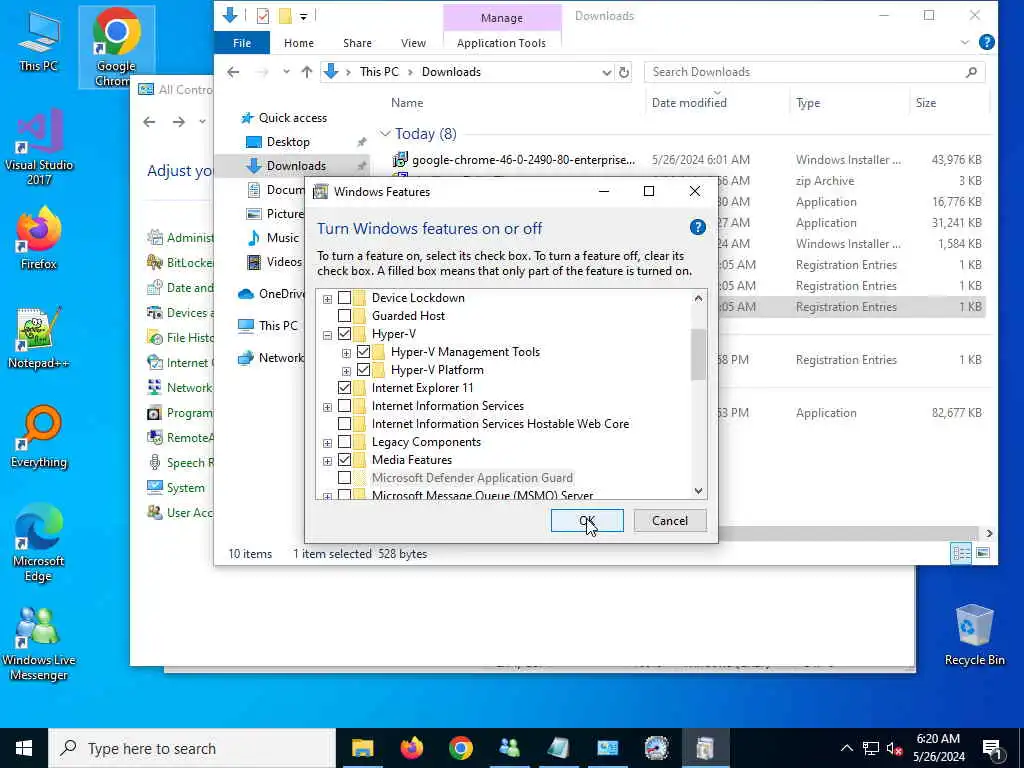
Task: Check Internet Information Services checkbox
Action: pos(344,406)
